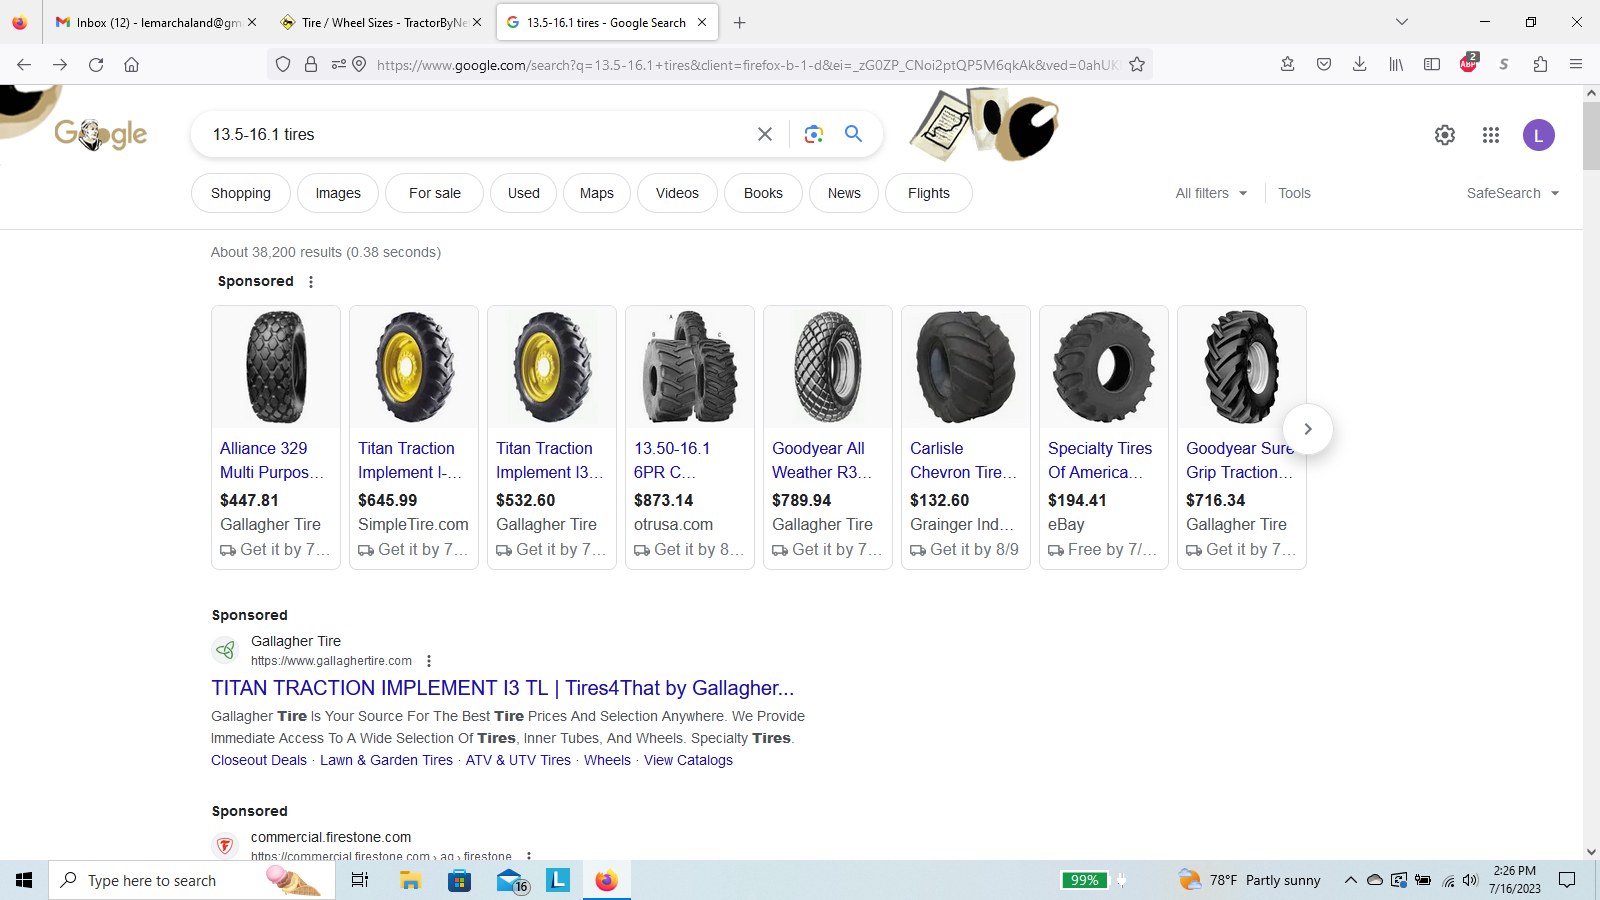This screenshot has height=900, width=1600.
Task: Go back to the previous page
Action: (24, 64)
